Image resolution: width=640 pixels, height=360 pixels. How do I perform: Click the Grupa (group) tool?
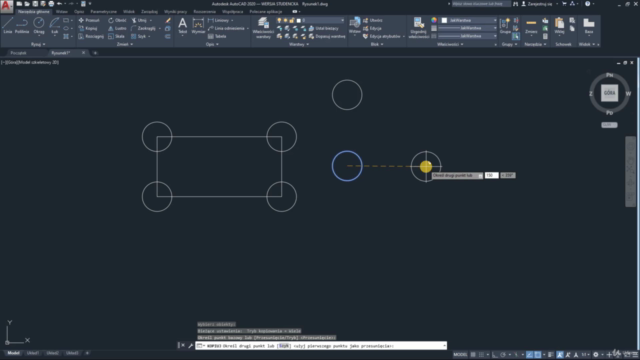click(x=505, y=25)
